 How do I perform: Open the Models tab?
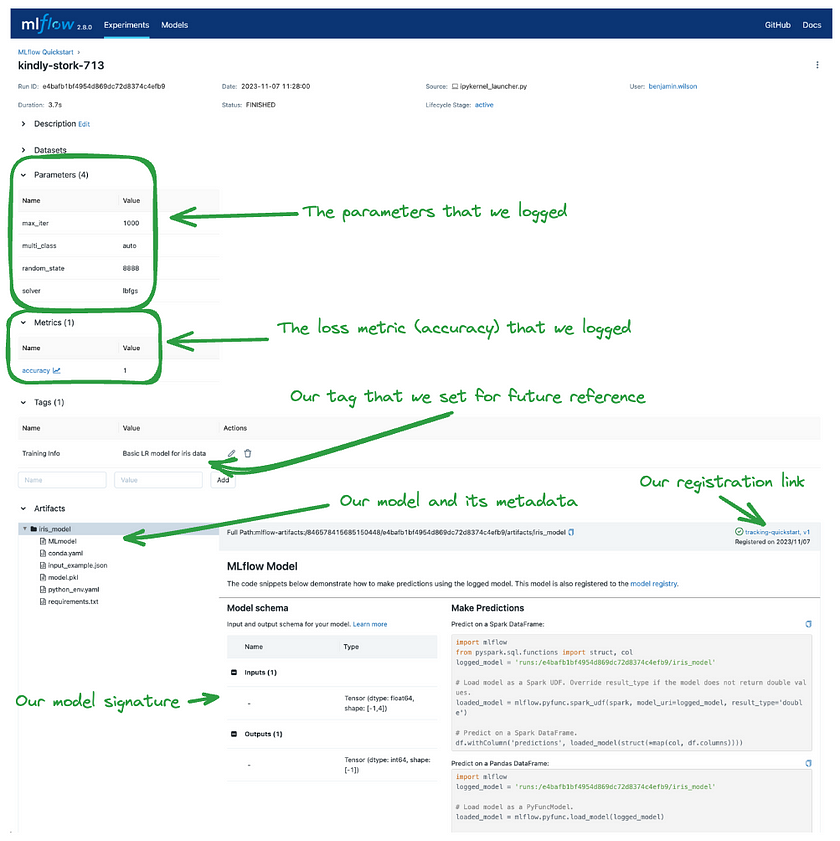[174, 25]
